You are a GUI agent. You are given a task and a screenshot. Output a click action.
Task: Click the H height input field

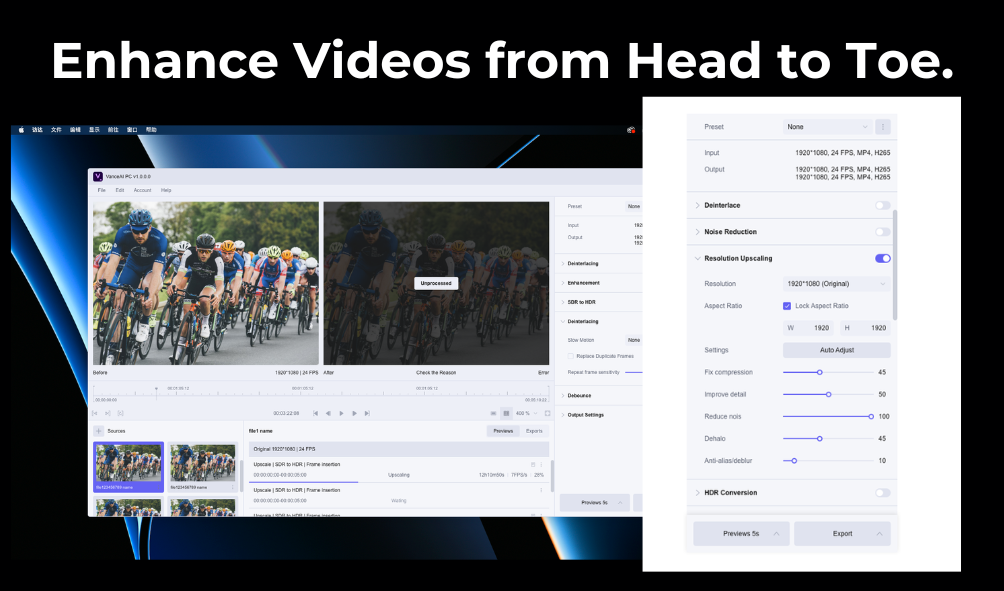(x=865, y=328)
